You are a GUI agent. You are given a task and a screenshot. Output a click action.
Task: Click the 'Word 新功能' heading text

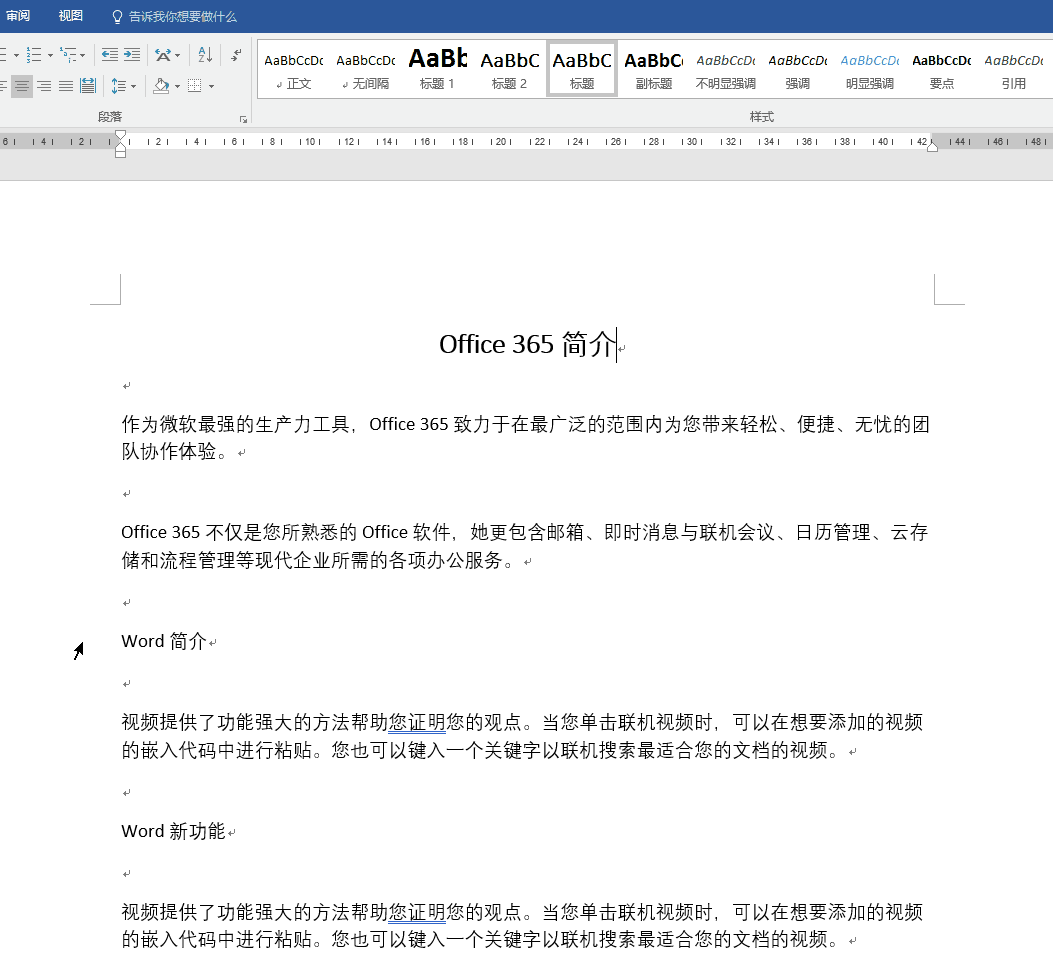click(173, 832)
